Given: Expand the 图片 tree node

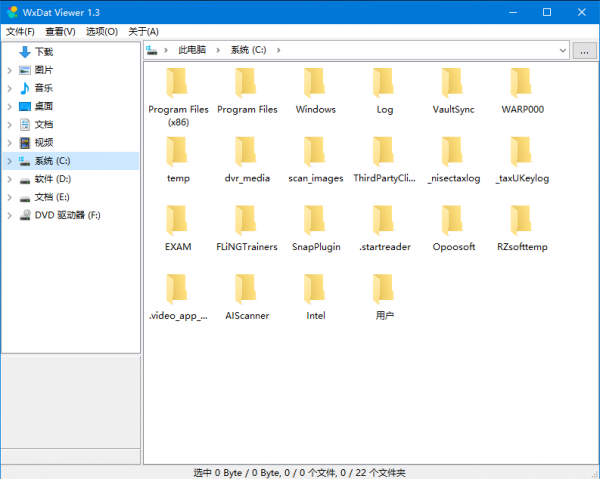Looking at the screenshot, I should [10, 70].
